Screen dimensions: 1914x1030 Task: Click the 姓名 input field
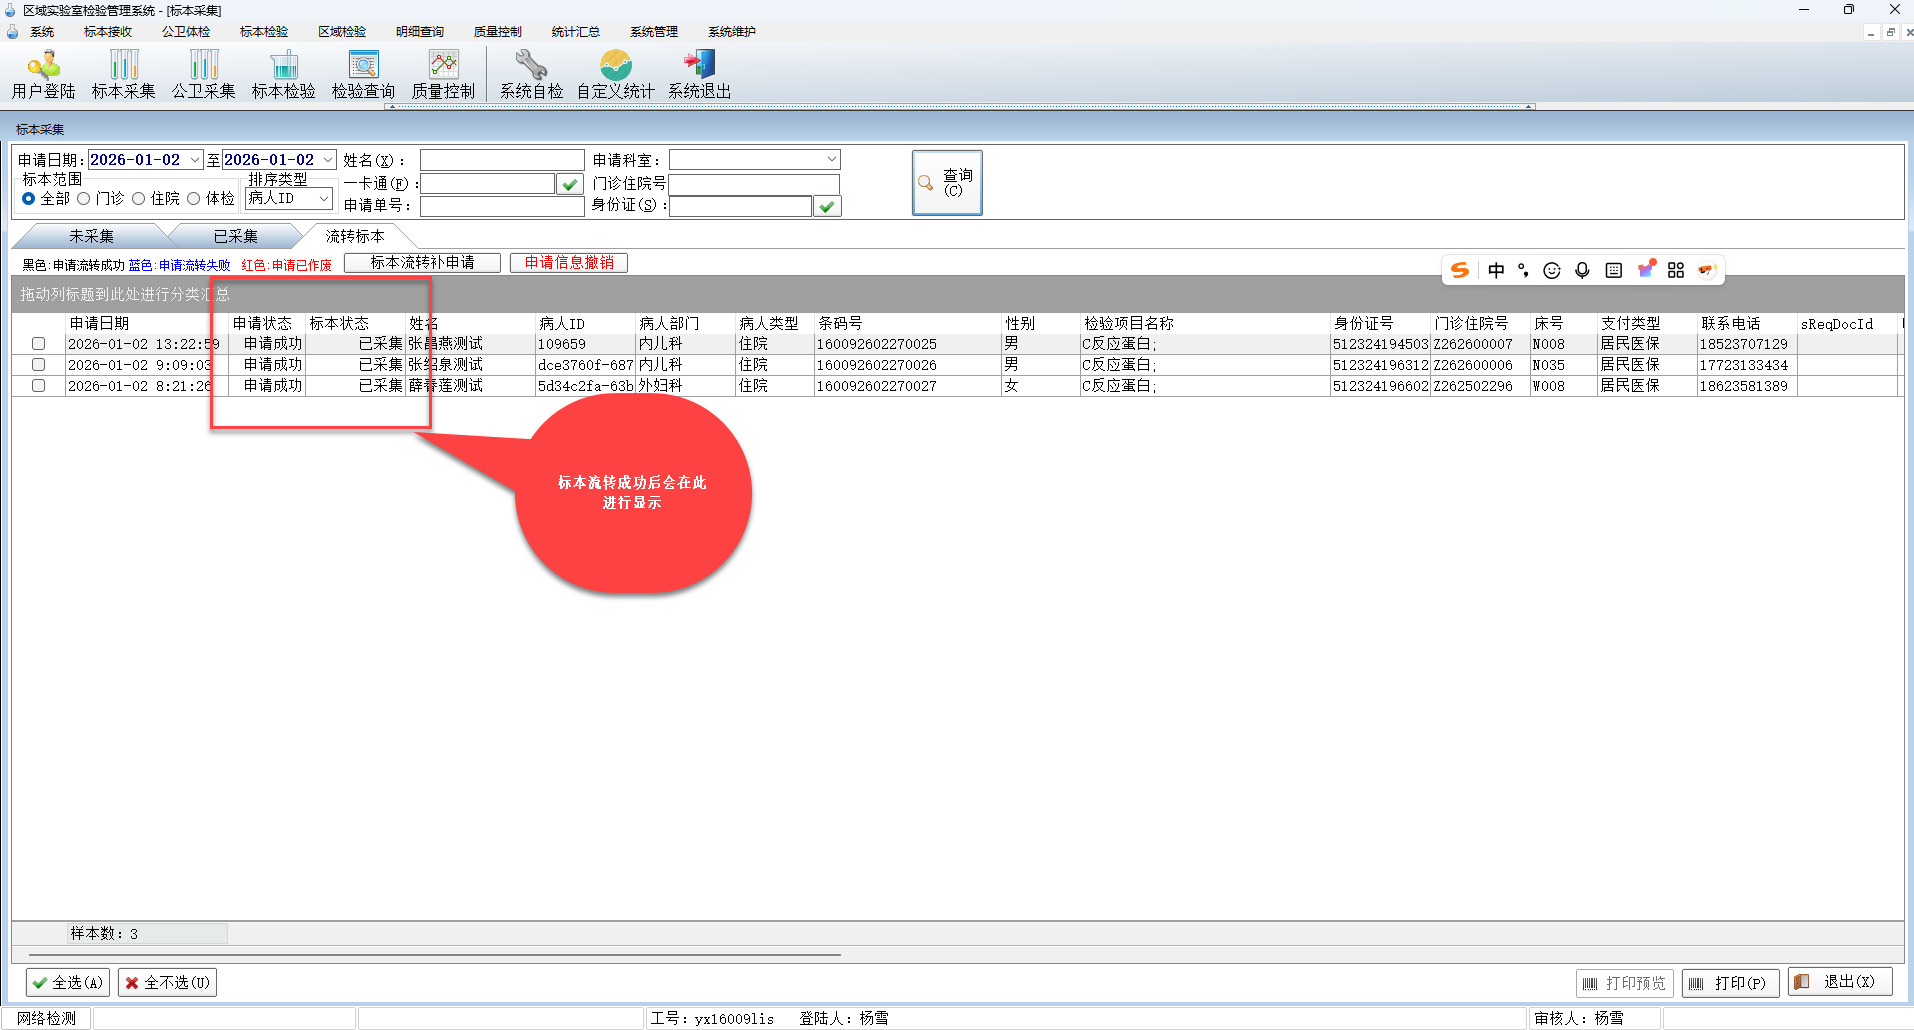[x=502, y=160]
